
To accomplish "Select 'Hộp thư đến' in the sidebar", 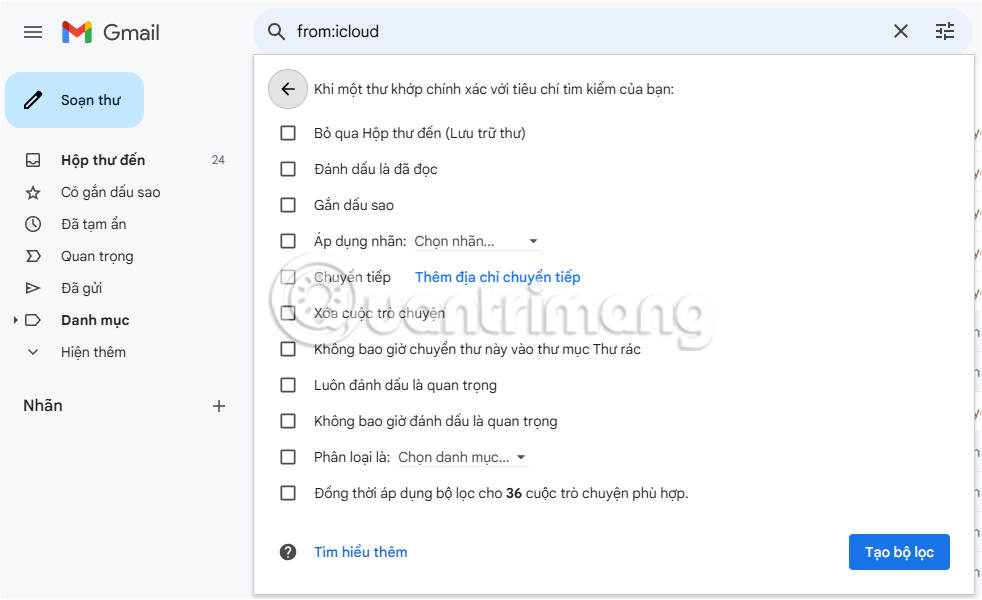I will (104, 160).
